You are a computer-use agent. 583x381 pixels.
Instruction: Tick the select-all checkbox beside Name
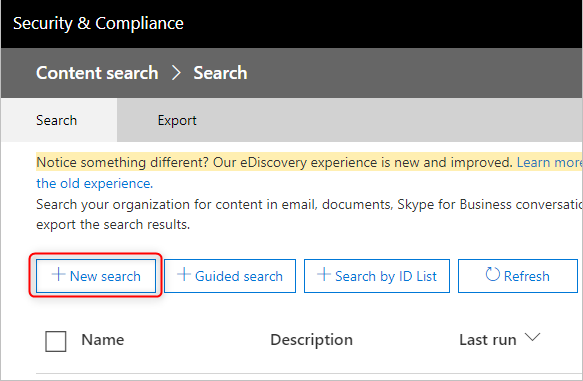(x=56, y=341)
